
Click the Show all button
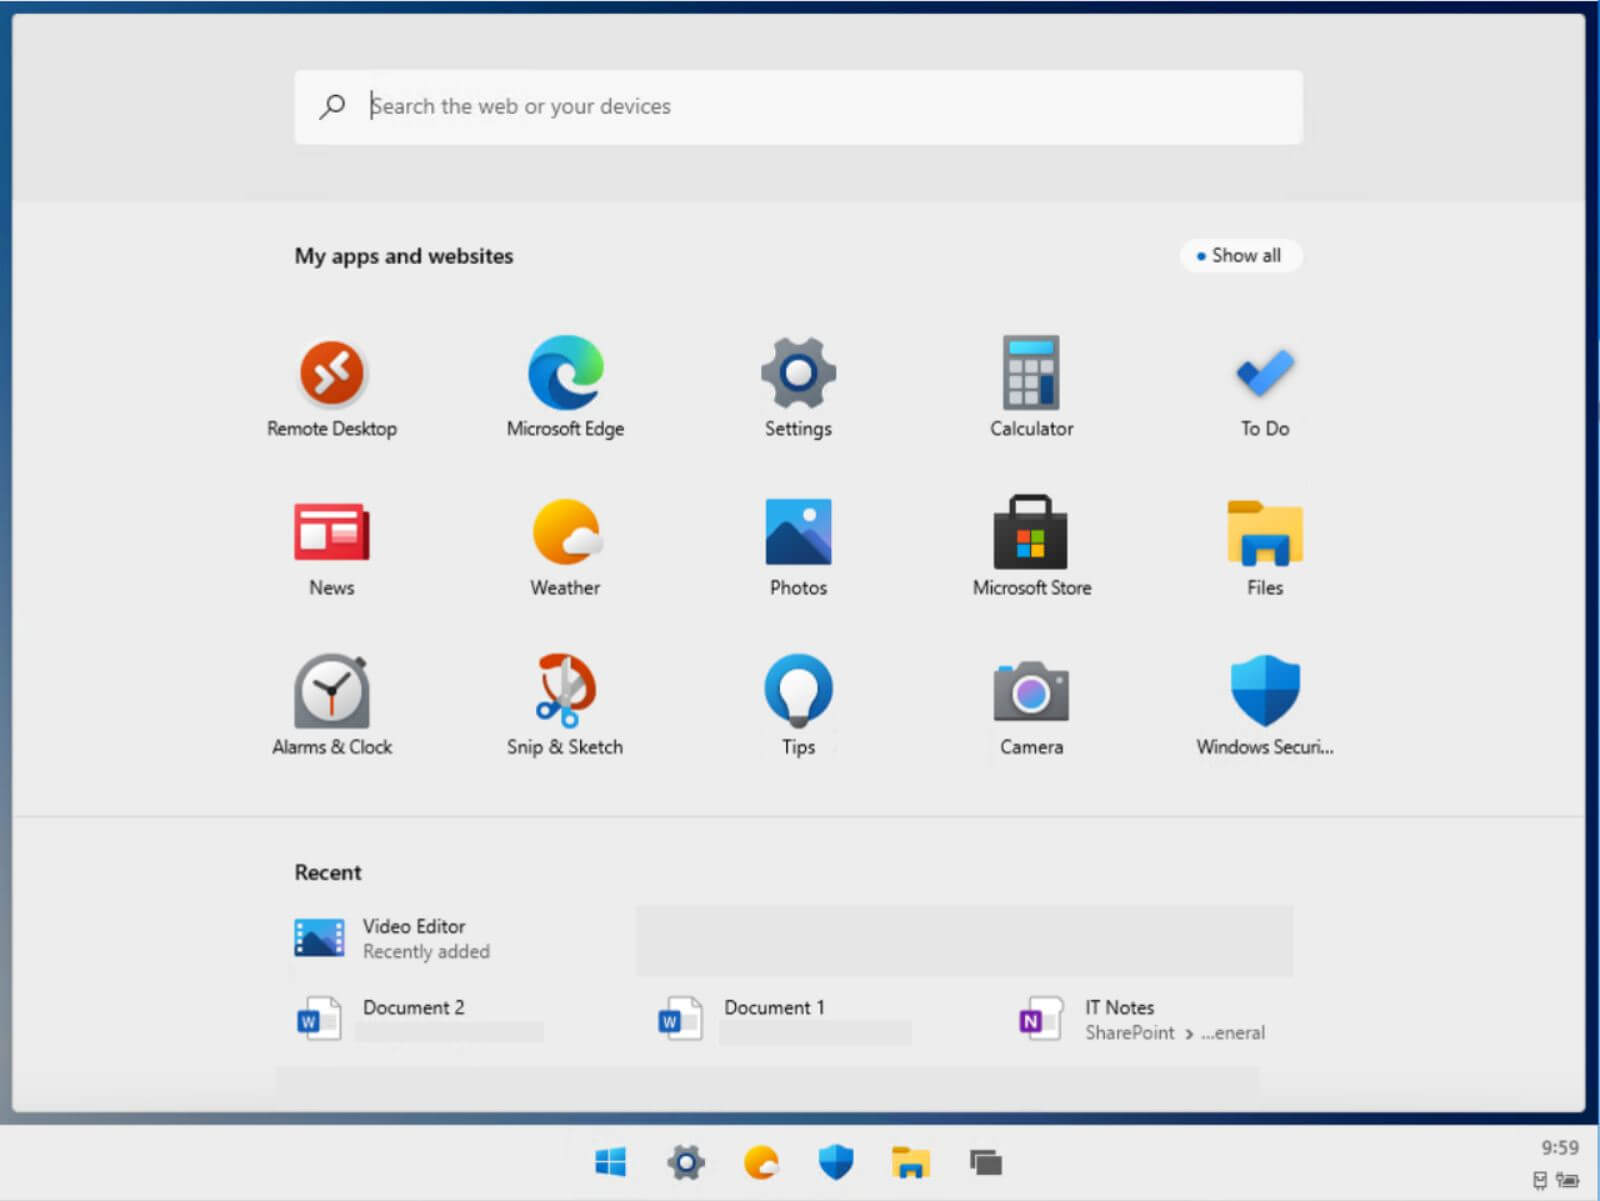coord(1240,256)
